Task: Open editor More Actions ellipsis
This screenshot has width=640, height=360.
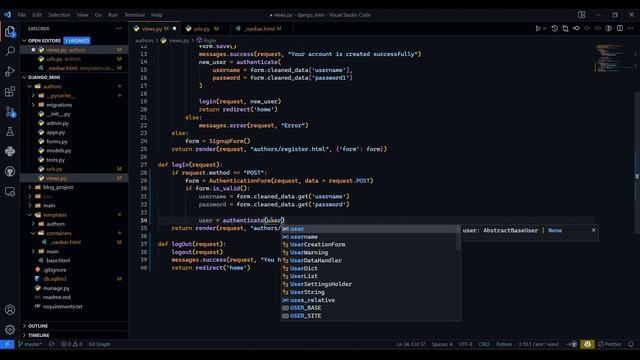Action: coord(631,29)
